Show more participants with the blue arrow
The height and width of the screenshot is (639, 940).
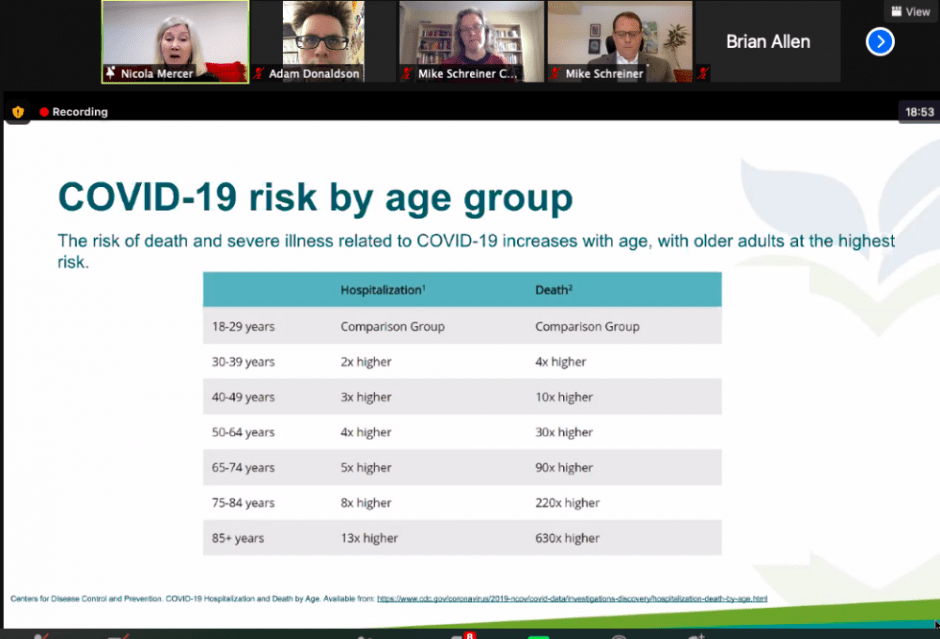[880, 41]
